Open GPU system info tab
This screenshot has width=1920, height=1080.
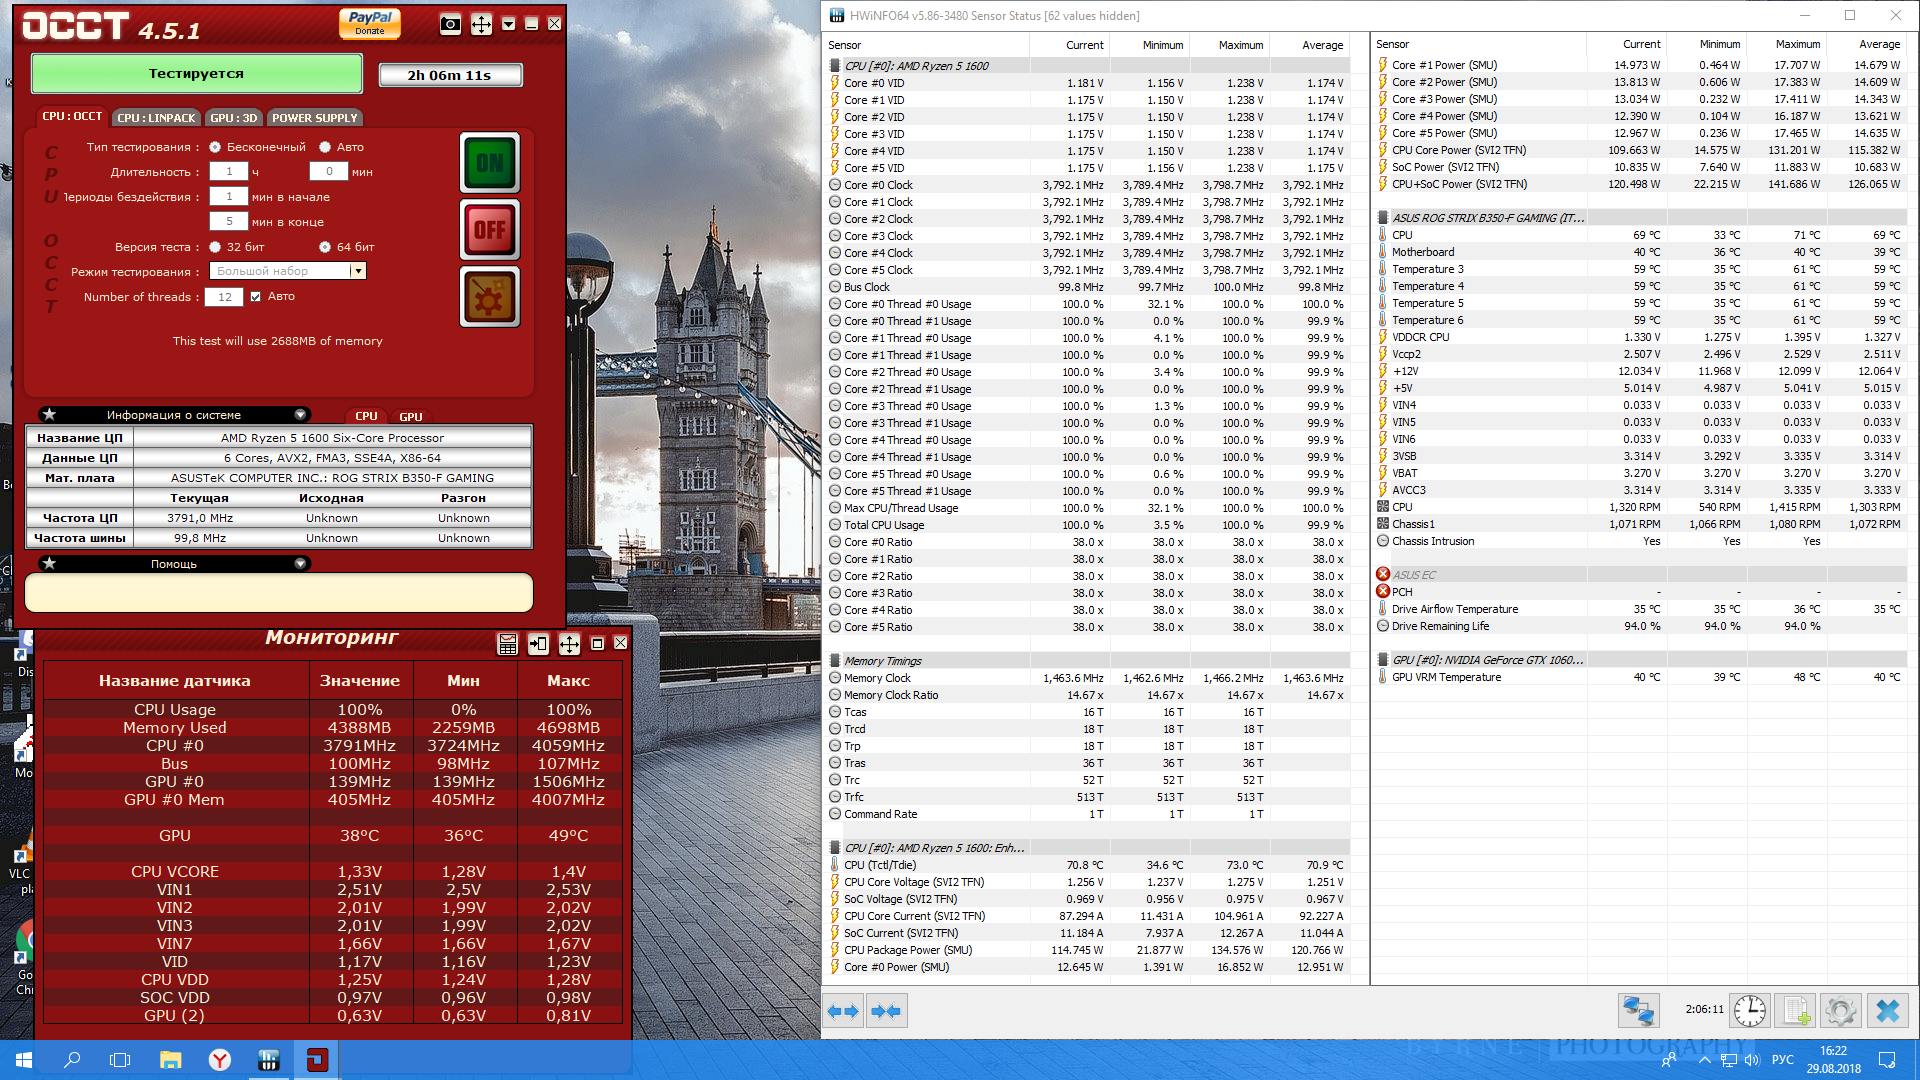point(411,417)
